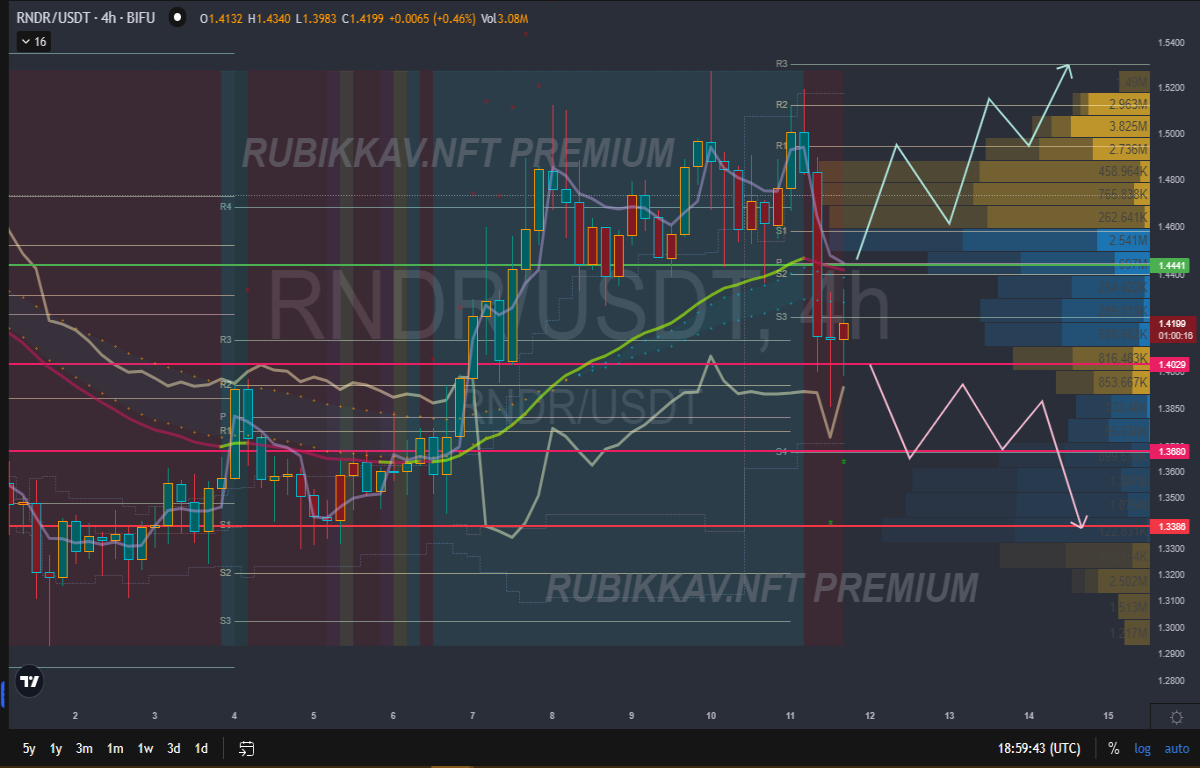
Task: Click the green 1.4441 price label
Action: click(1171, 265)
